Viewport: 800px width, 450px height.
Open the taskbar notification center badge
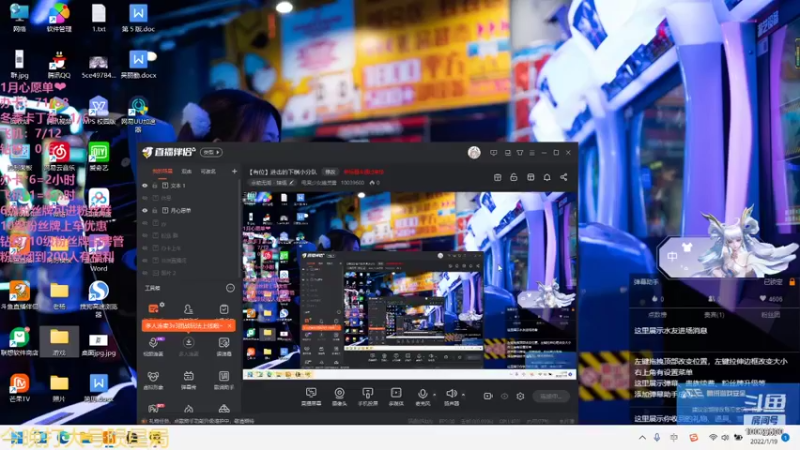point(786,438)
